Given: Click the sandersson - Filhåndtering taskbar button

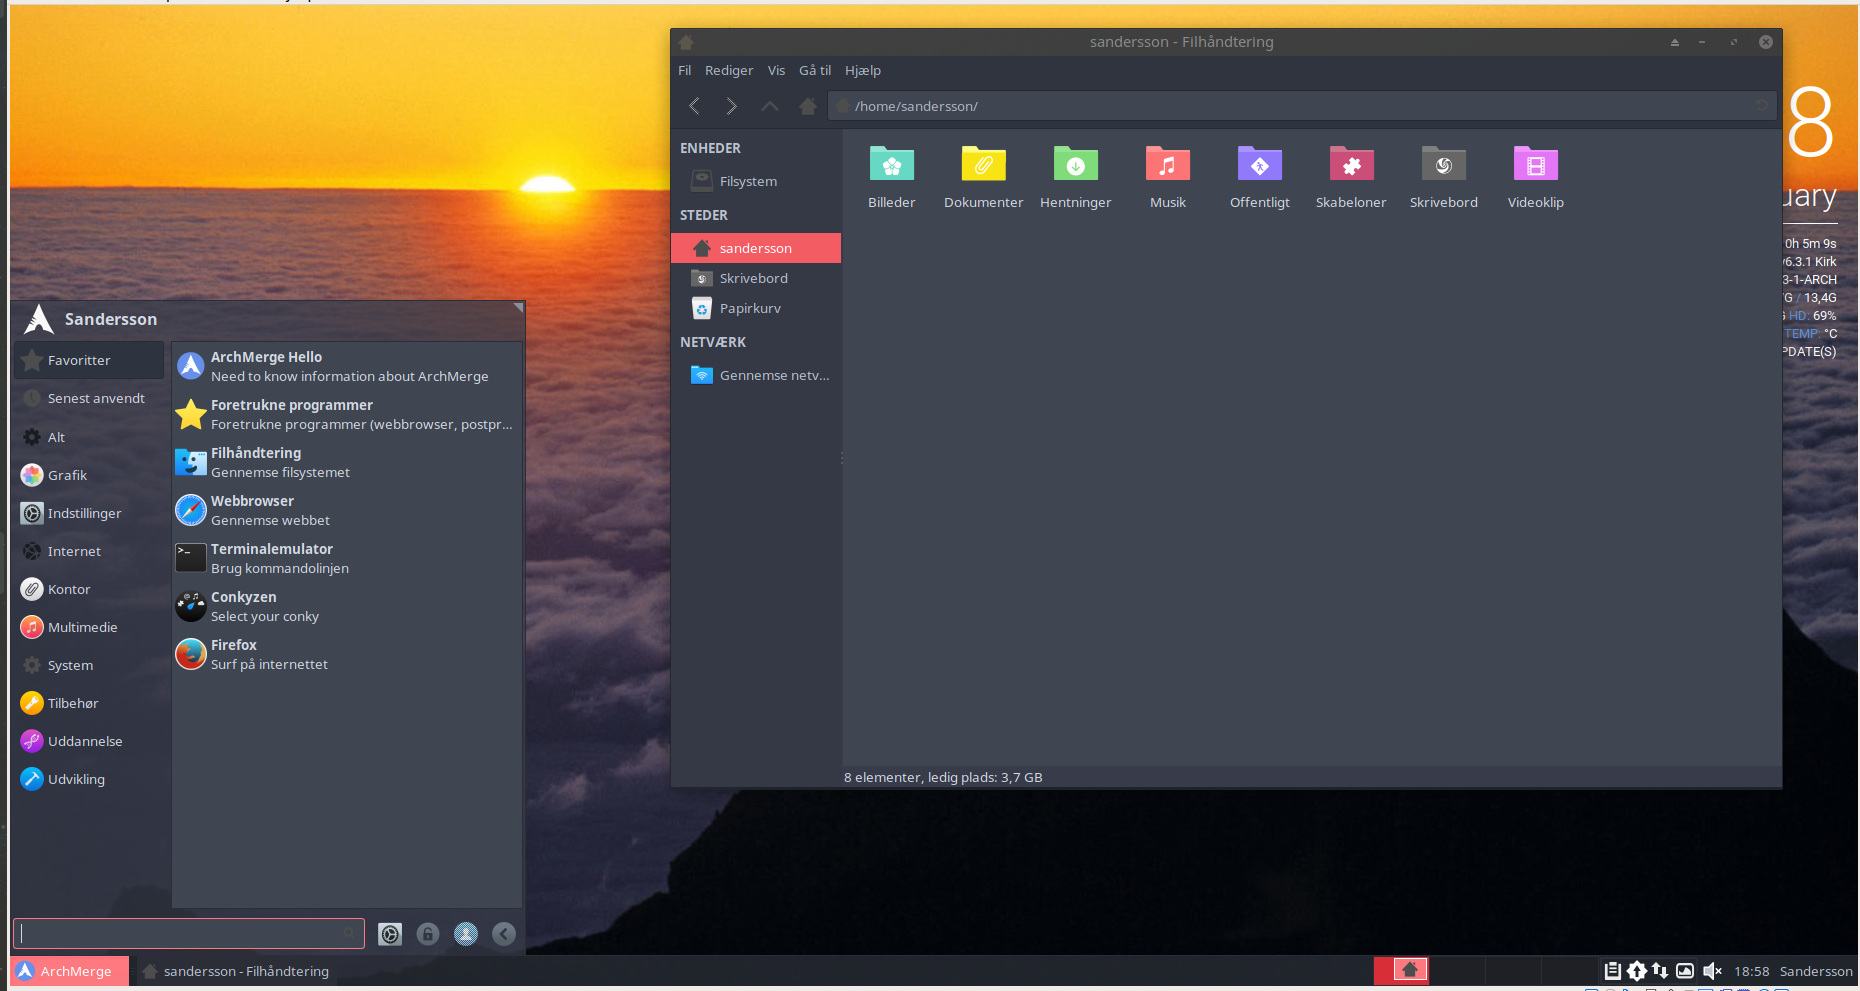Looking at the screenshot, I should click(236, 971).
